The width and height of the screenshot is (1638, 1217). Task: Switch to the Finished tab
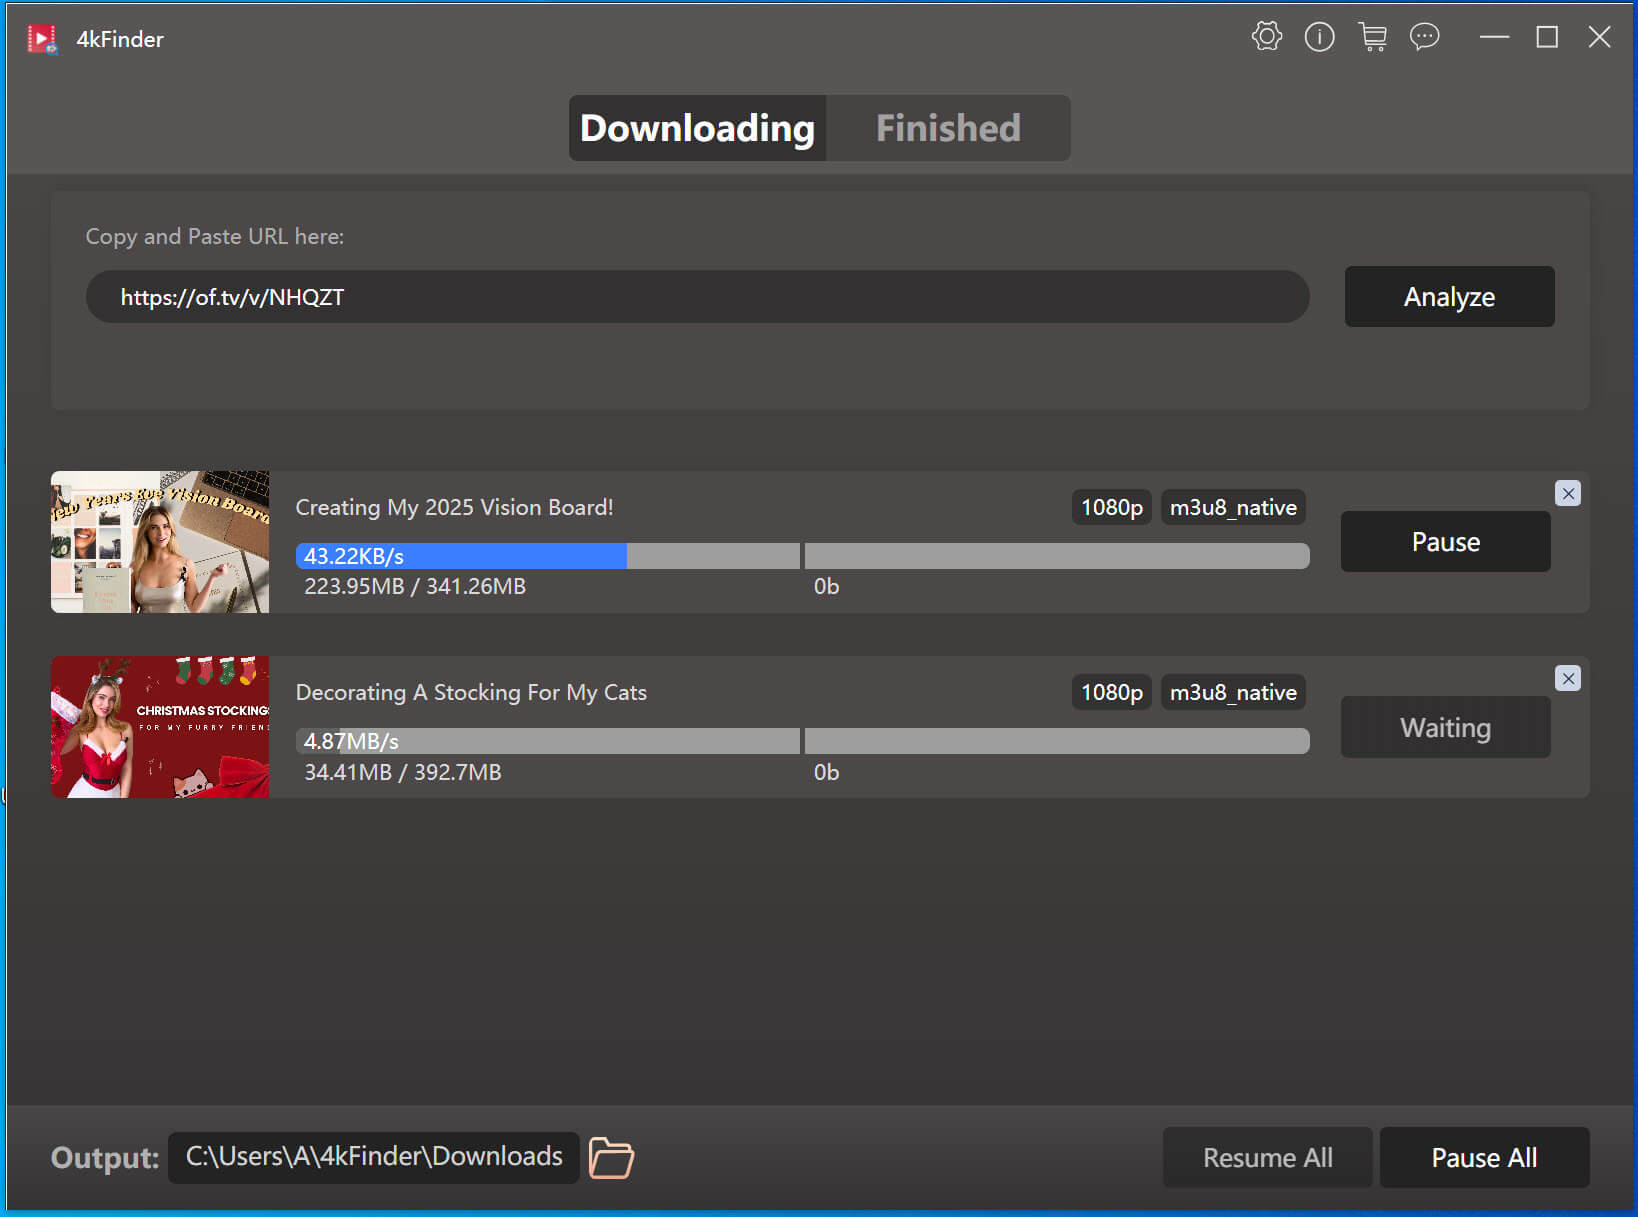tap(947, 128)
